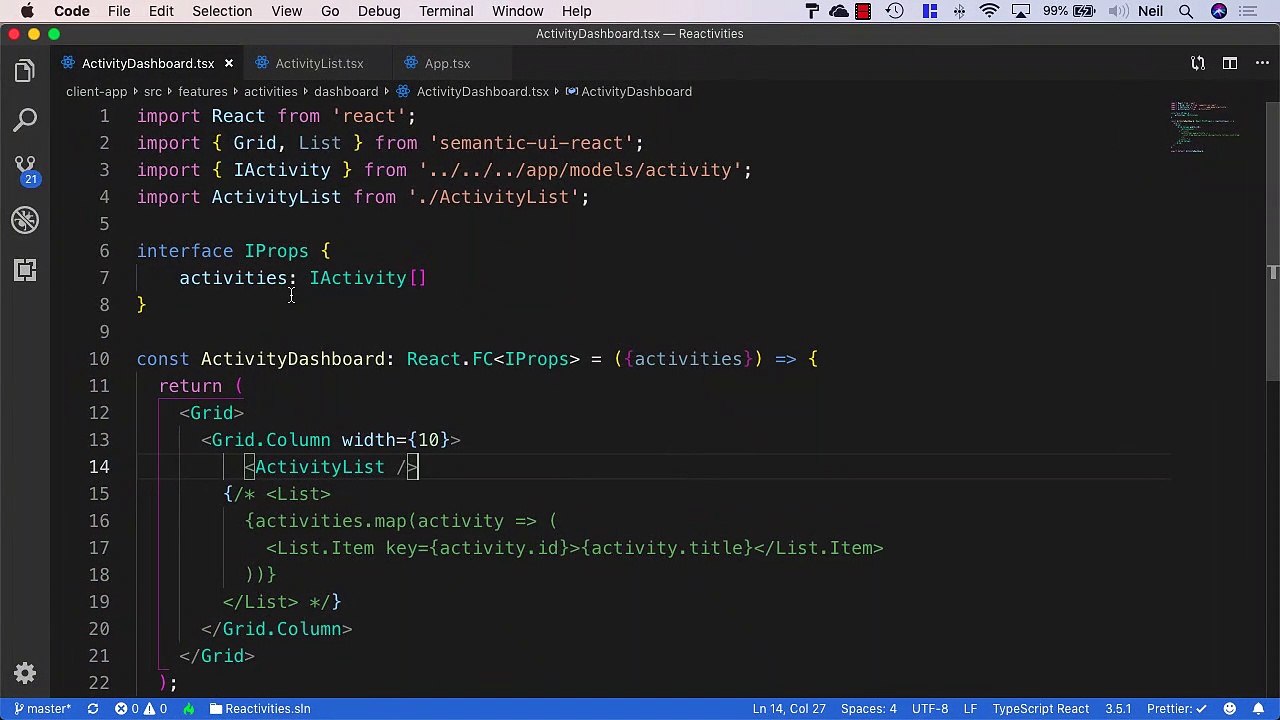The height and width of the screenshot is (720, 1280).
Task: Open the Explorer view in activity bar
Action: coord(25,70)
